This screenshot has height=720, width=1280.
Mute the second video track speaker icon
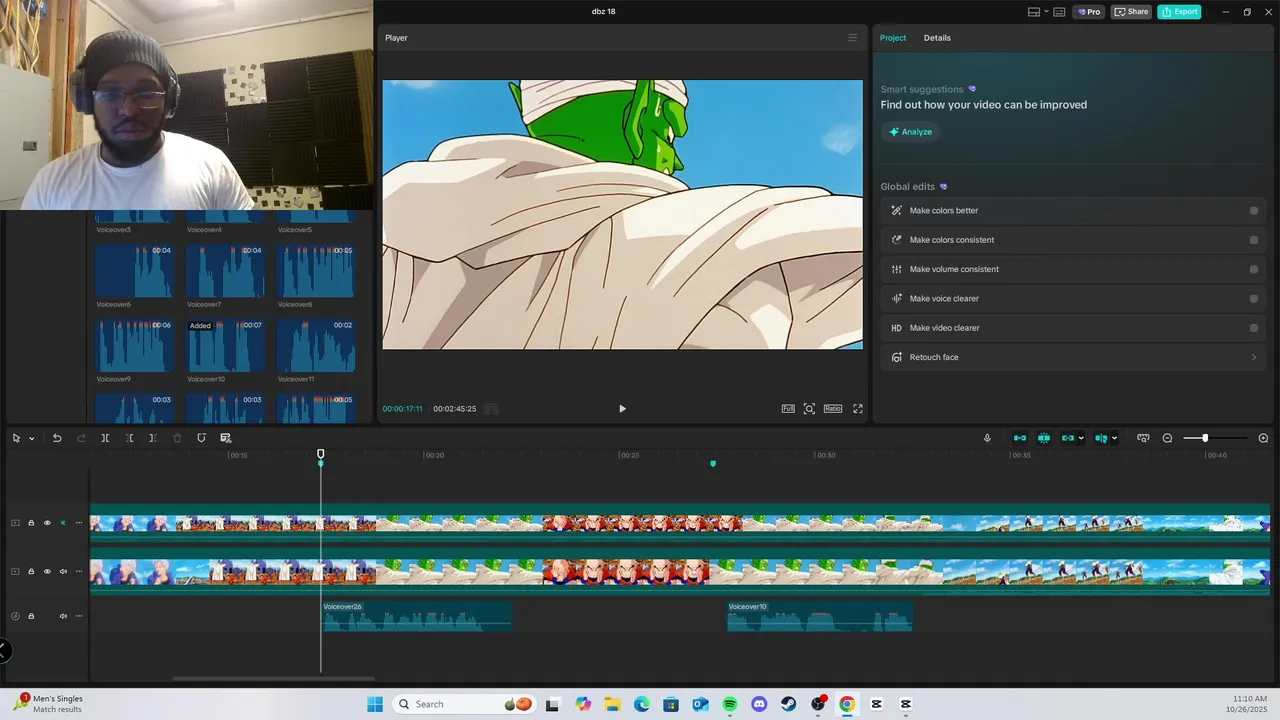pos(63,572)
